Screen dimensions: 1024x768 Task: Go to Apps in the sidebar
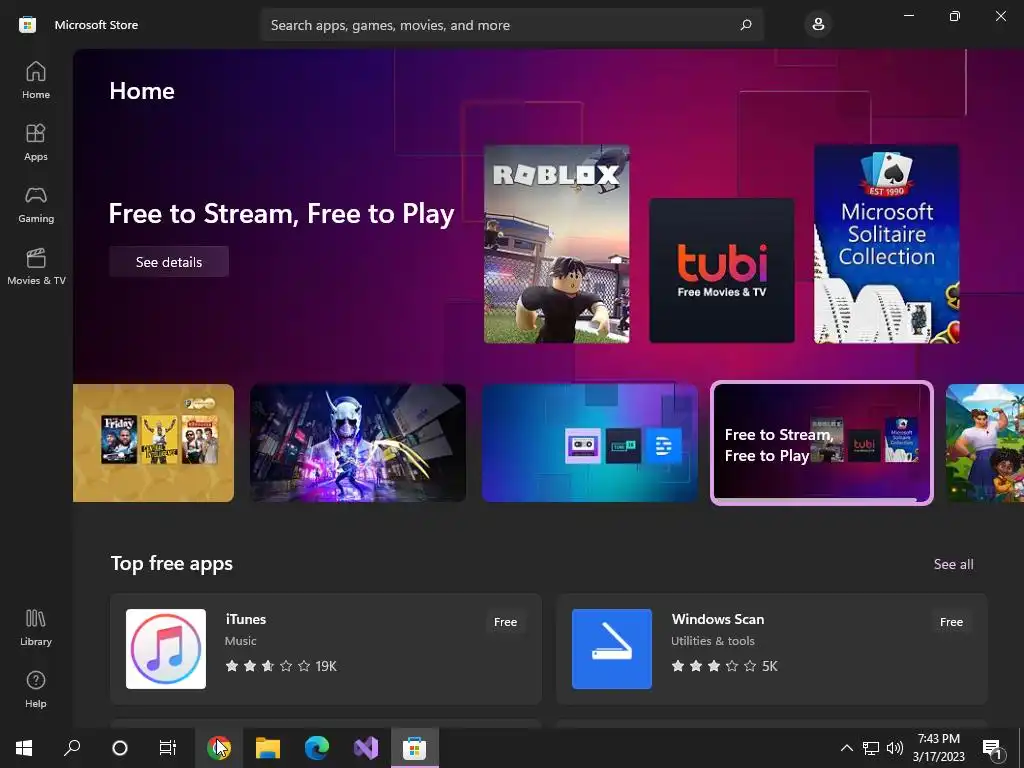tap(36, 142)
